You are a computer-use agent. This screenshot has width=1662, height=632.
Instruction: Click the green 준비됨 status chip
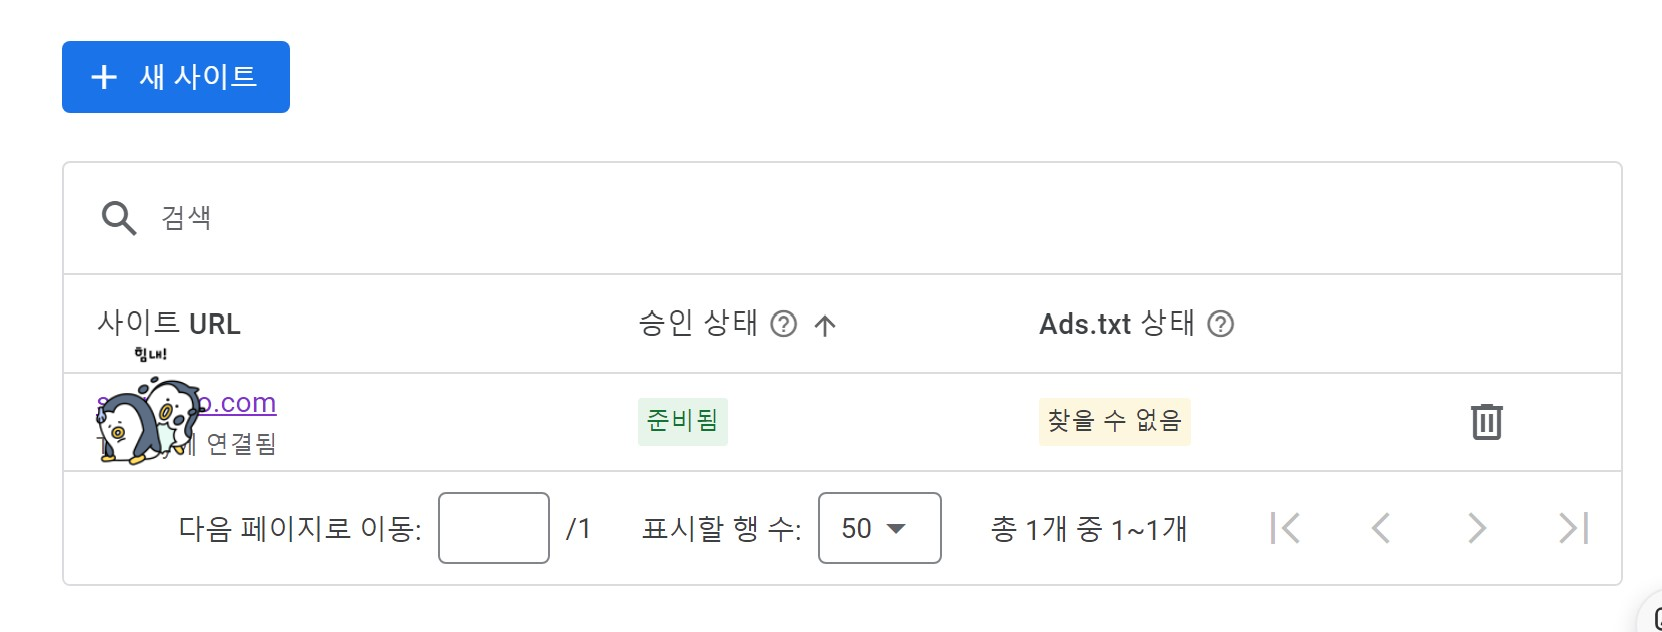coord(683,421)
